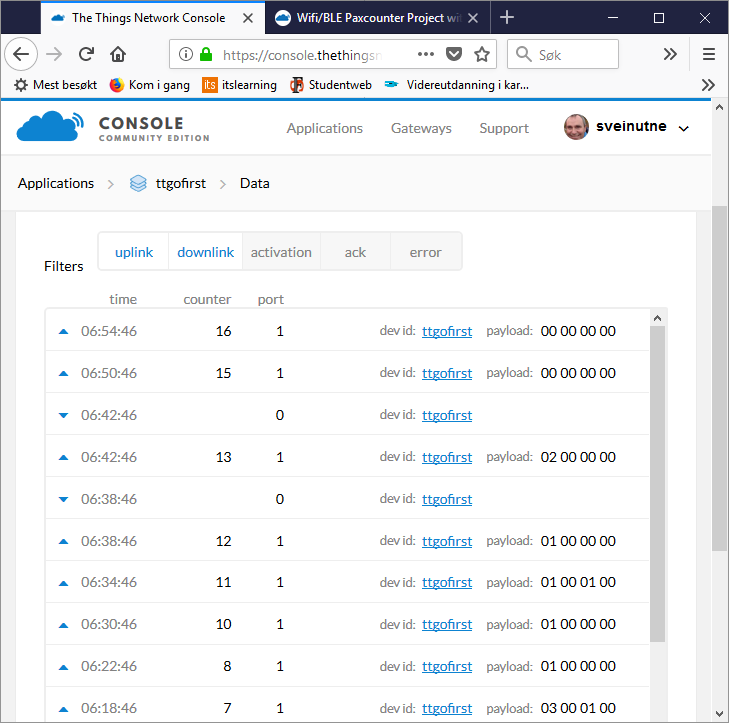Go to Applications breadcrumb
This screenshot has height=723, width=729.
click(56, 183)
